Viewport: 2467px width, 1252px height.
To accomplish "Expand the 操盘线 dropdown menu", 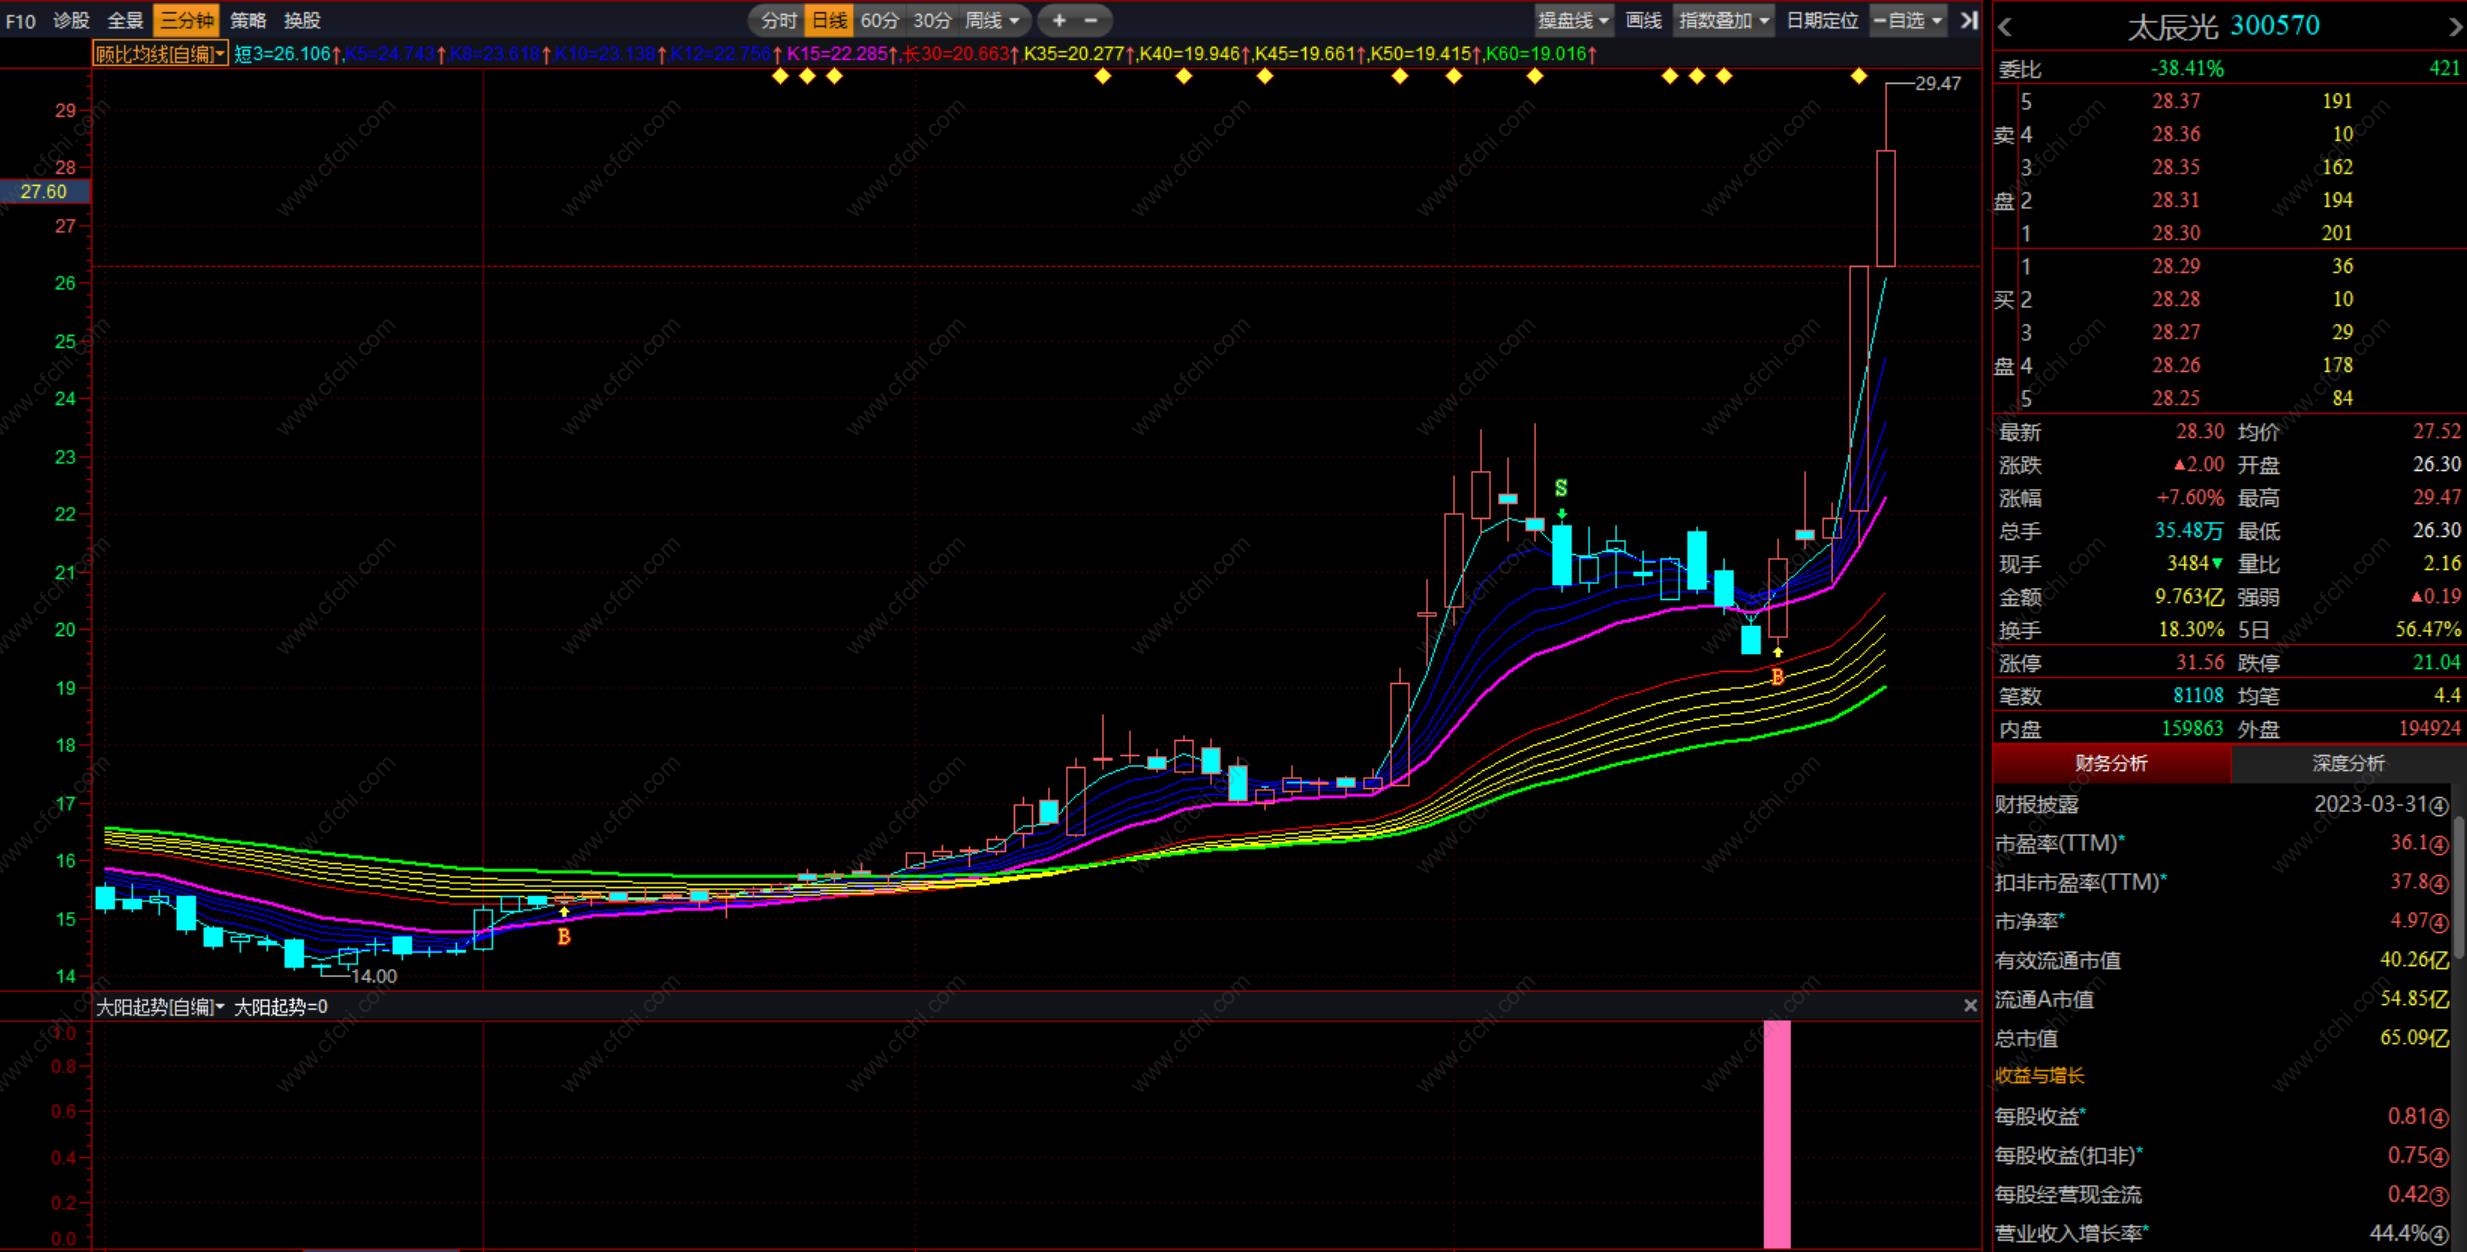I will tap(1573, 20).
